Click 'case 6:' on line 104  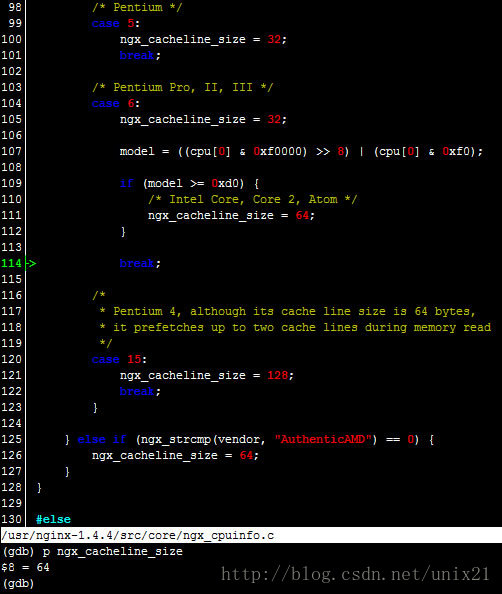pyautogui.click(x=116, y=103)
